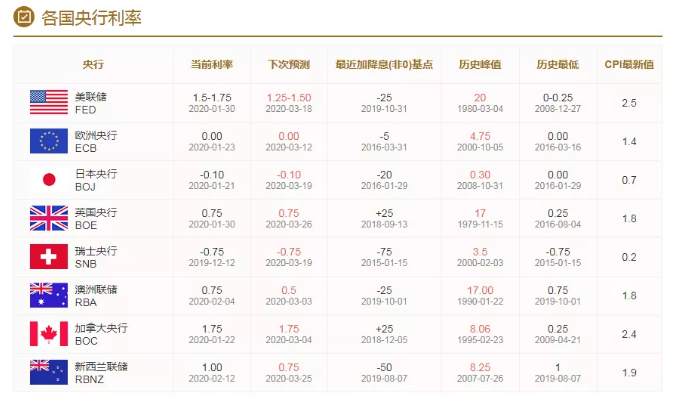Click SNB historical peak 3.5
The width and height of the screenshot is (673, 402).
(x=480, y=252)
